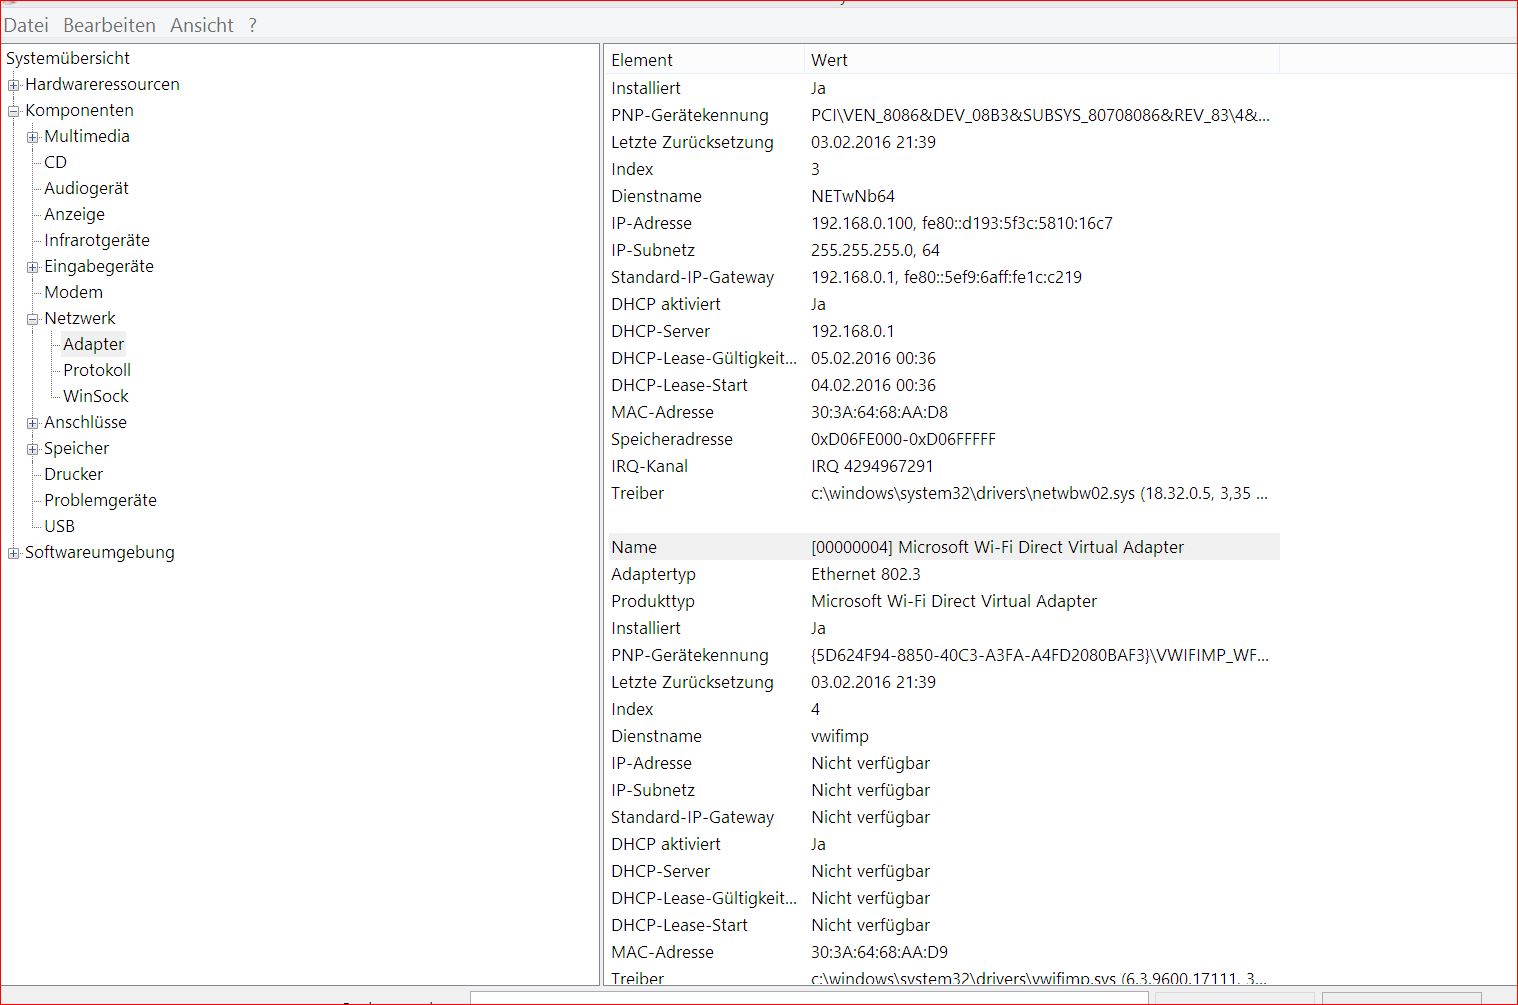Open the Bearbeiten menu
The width and height of the screenshot is (1518, 1005).
pyautogui.click(x=109, y=25)
